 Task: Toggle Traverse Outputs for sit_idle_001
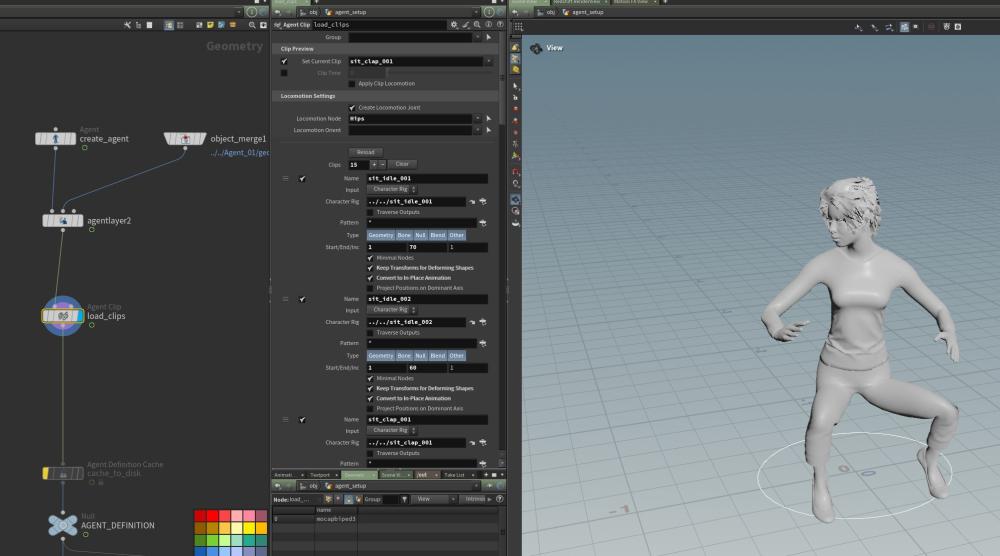point(371,211)
